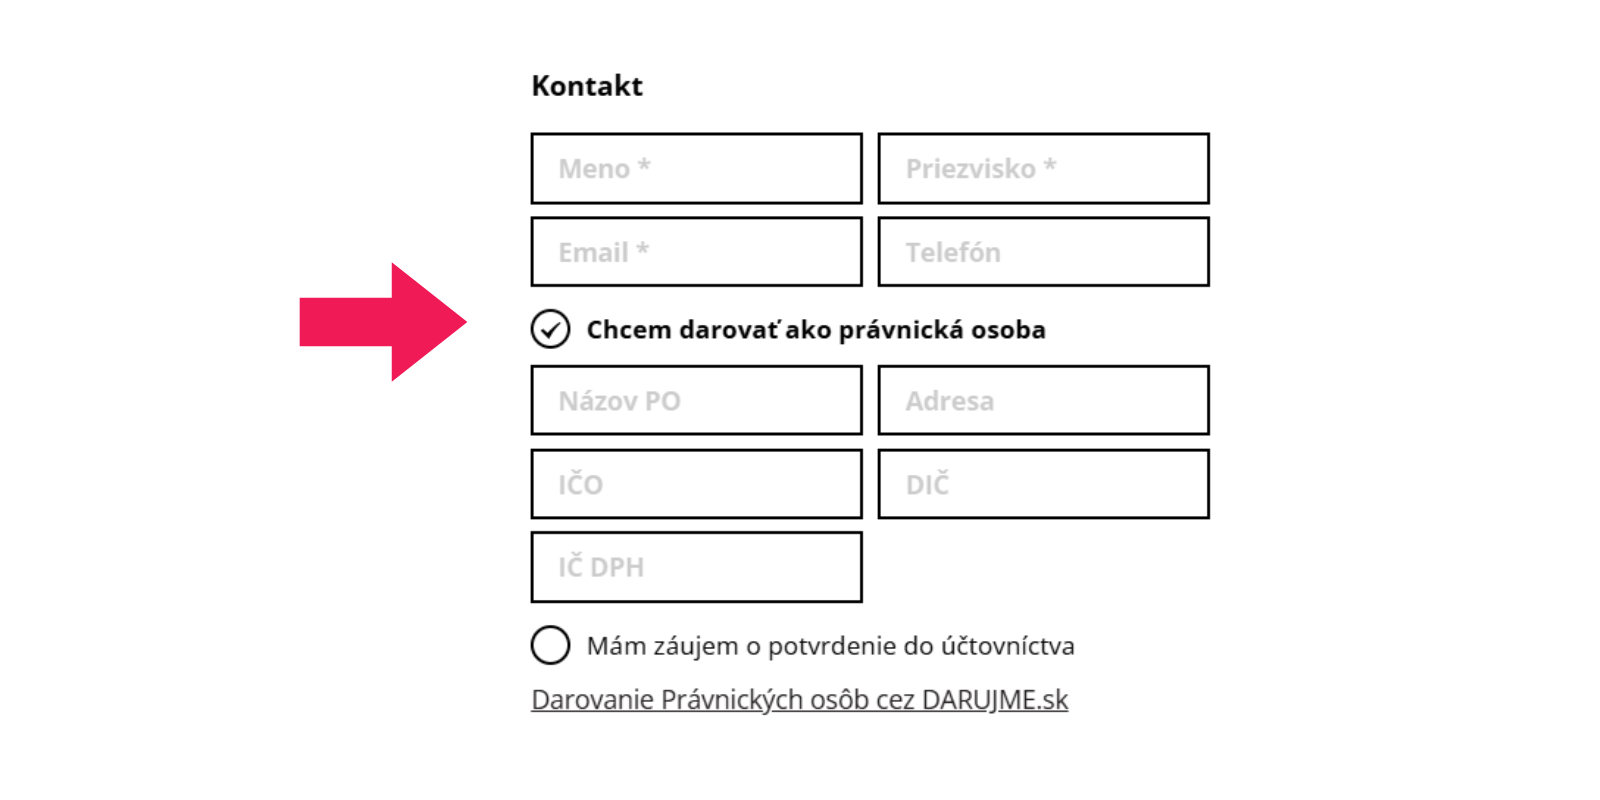Click the pink arrow graphic
Image resolution: width=1600 pixels, height=800 pixels.
[383, 322]
